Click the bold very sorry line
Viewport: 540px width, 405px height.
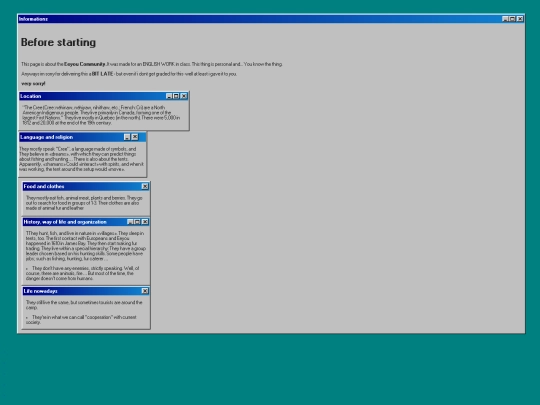pyautogui.click(x=33, y=83)
